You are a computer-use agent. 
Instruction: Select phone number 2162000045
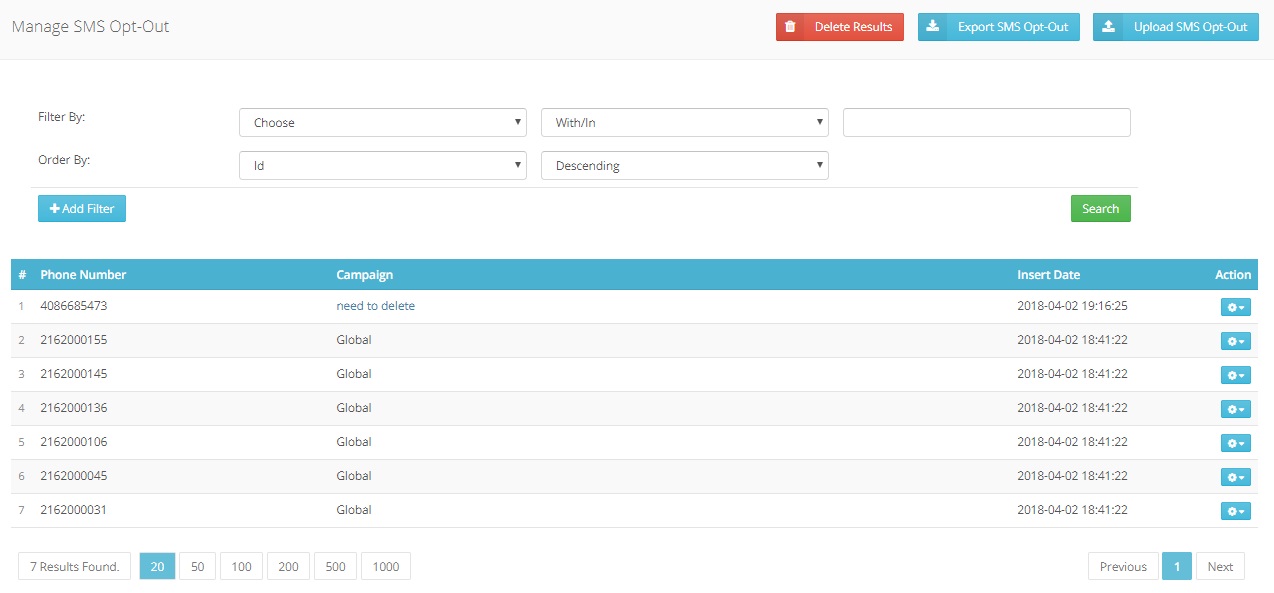click(74, 476)
